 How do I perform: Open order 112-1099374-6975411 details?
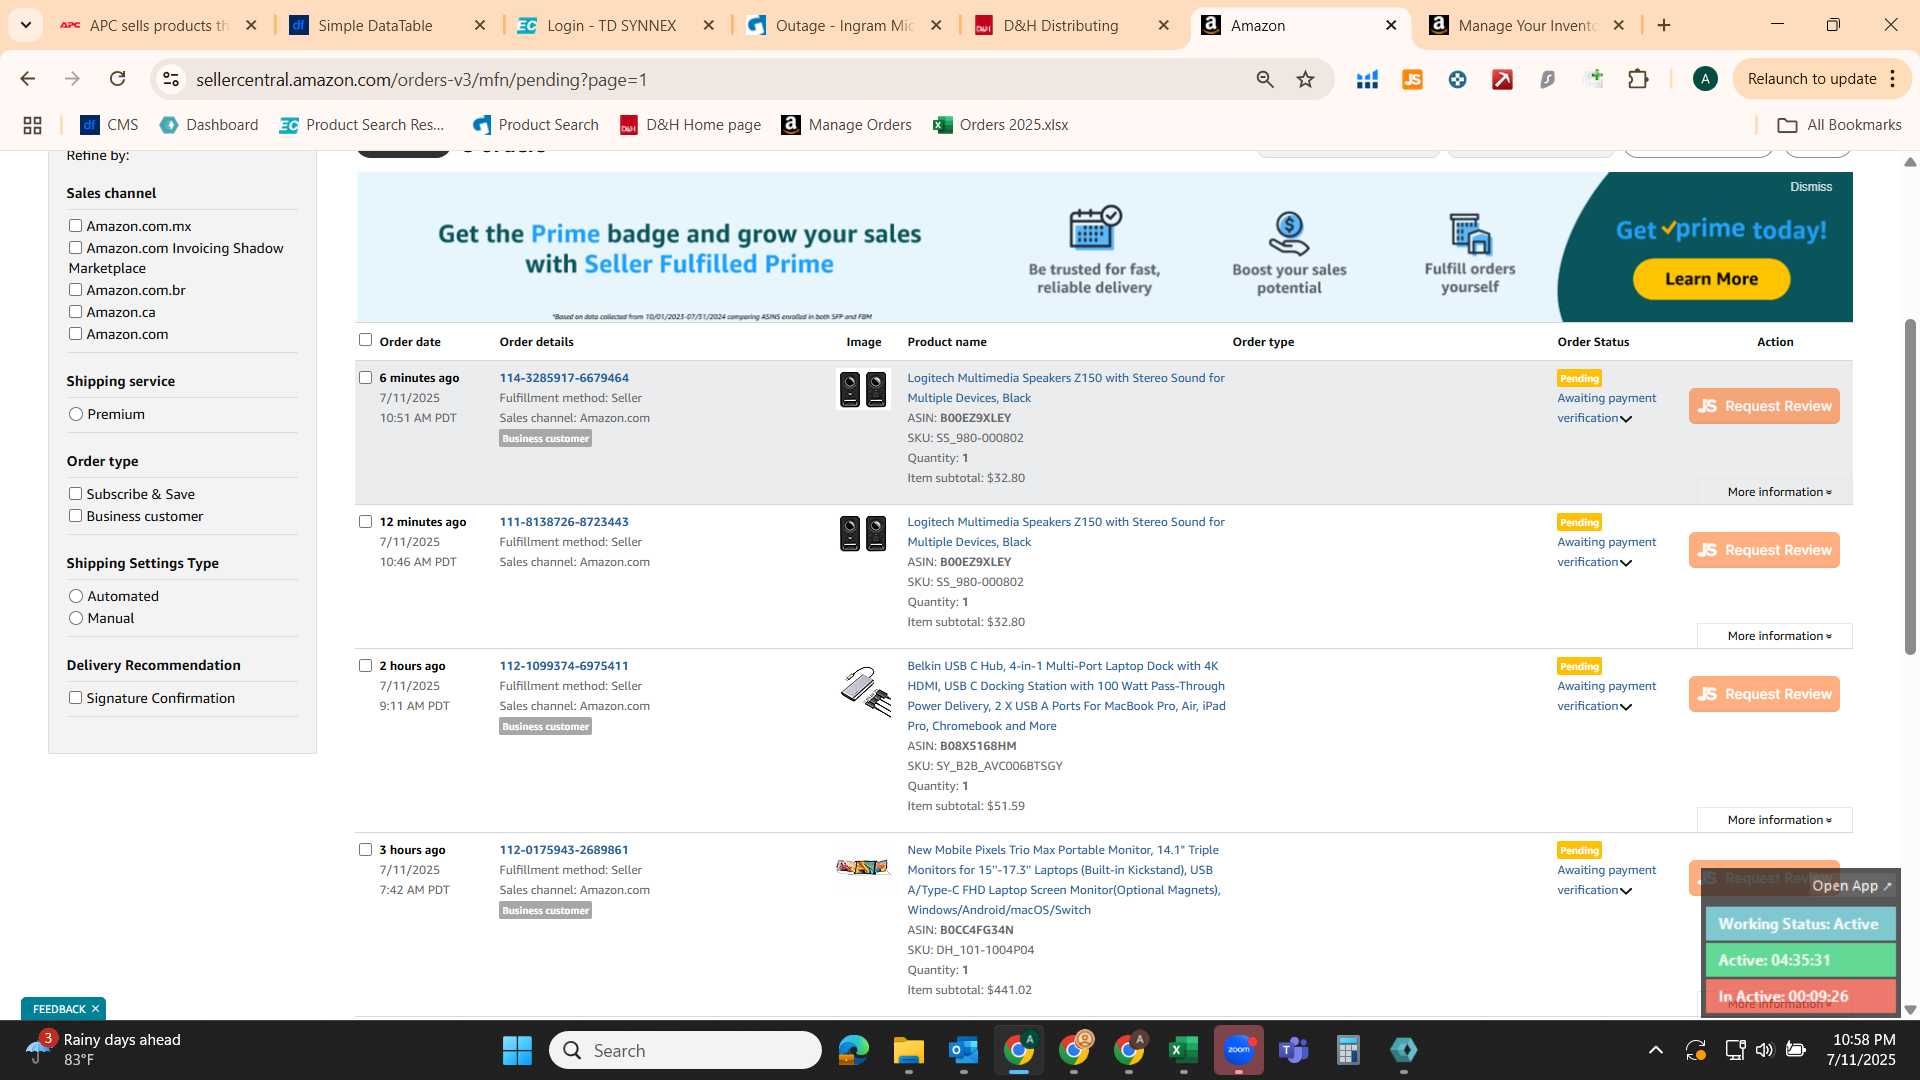pyautogui.click(x=564, y=666)
